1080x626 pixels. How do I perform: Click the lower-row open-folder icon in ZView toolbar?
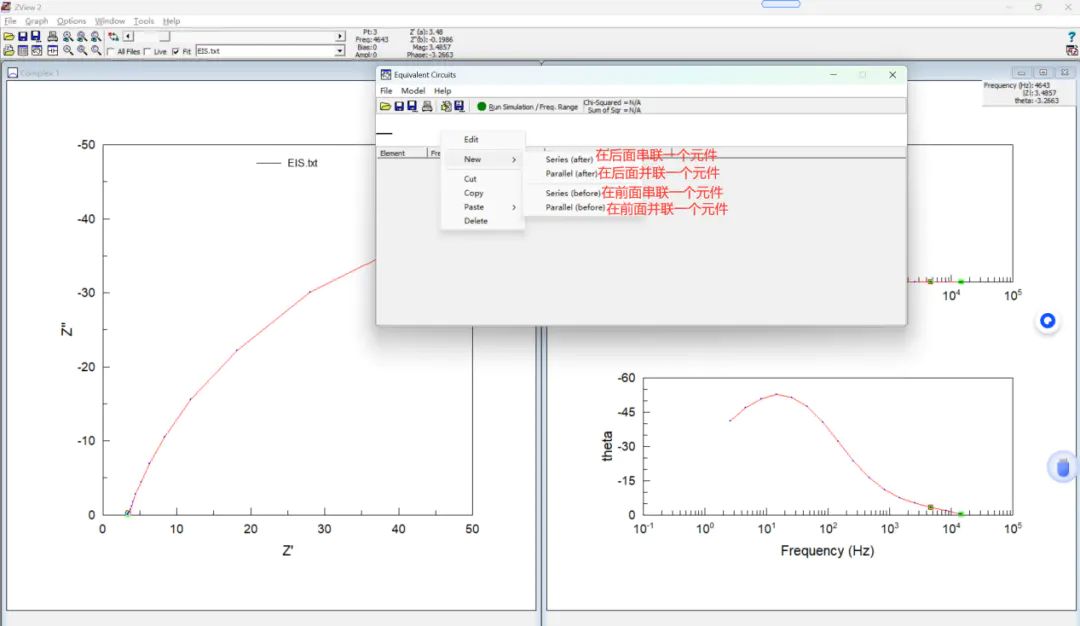point(9,51)
